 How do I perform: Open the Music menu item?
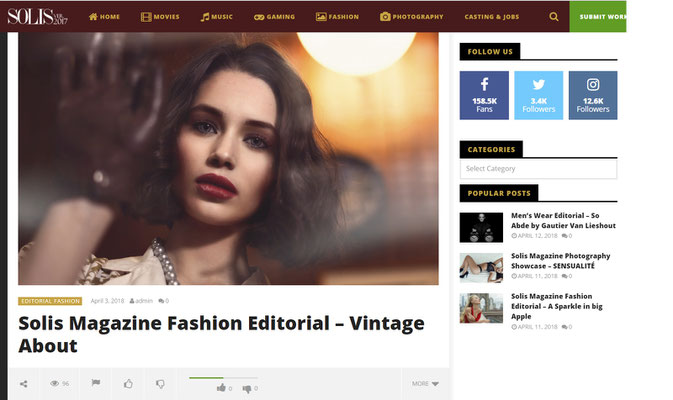tap(217, 17)
